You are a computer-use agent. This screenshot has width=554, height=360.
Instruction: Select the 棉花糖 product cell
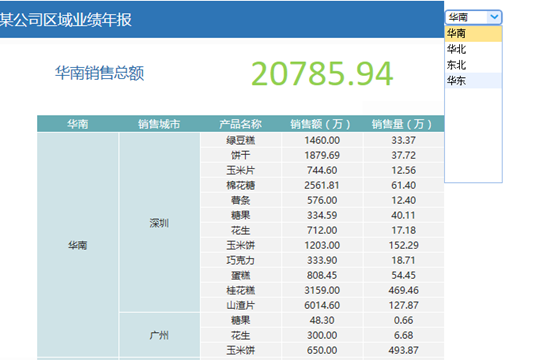tap(241, 185)
